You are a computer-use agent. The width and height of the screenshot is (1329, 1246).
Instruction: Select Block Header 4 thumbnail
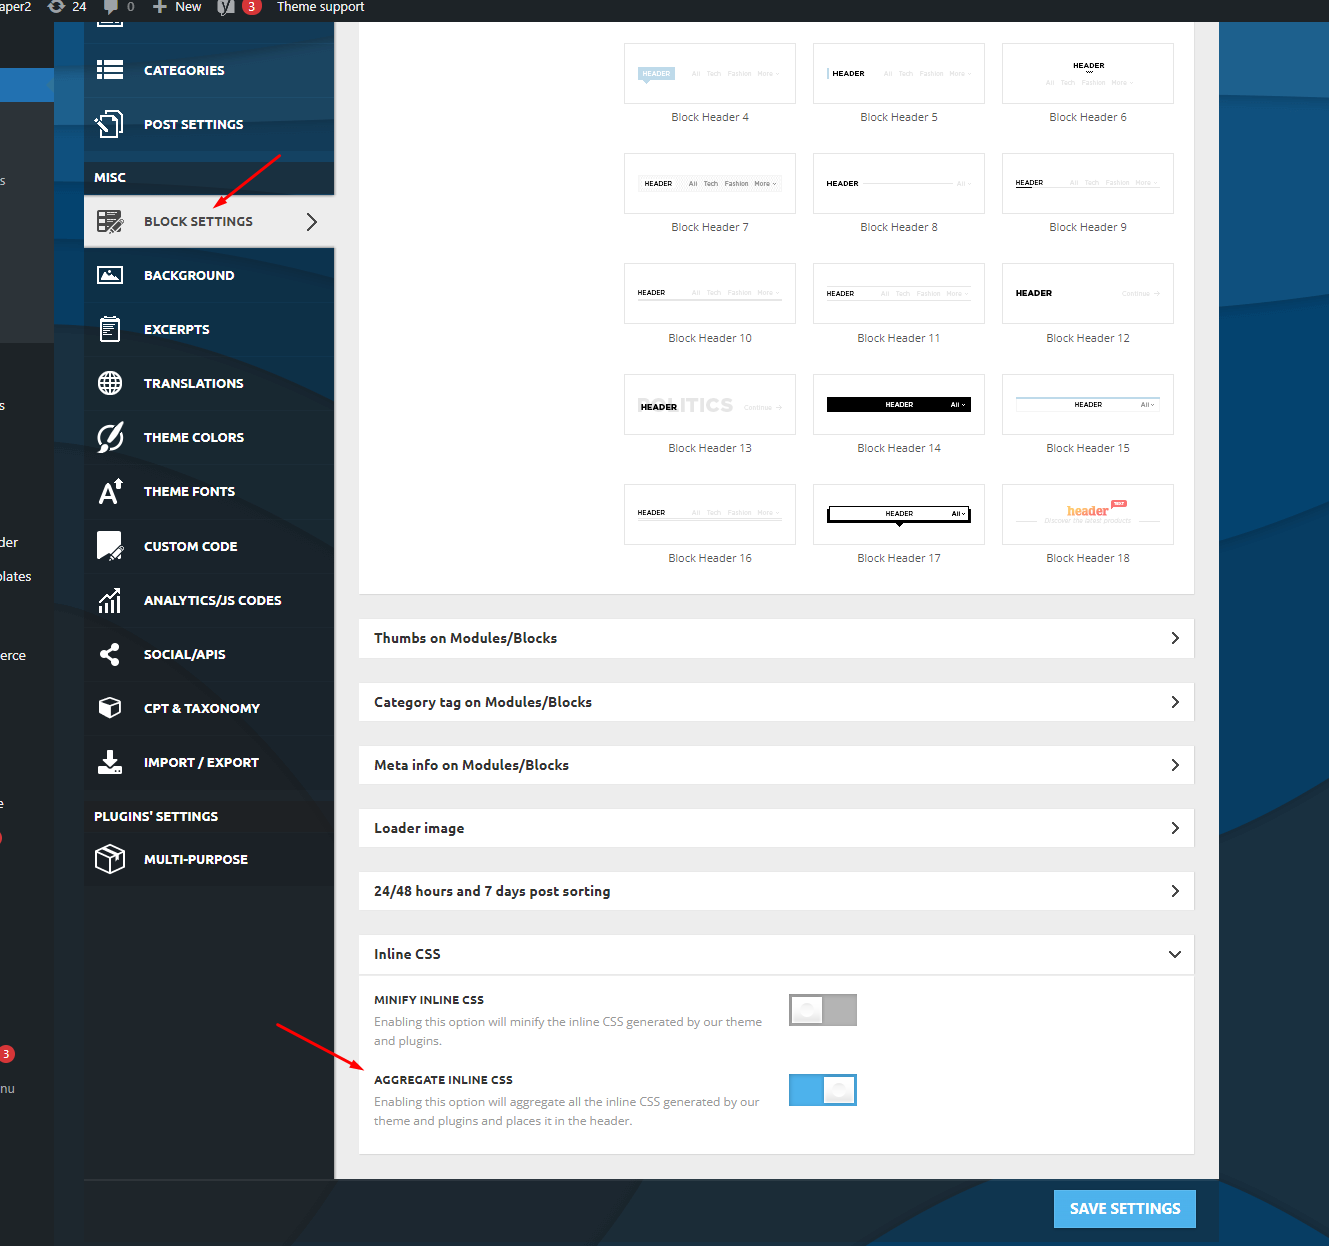click(710, 73)
